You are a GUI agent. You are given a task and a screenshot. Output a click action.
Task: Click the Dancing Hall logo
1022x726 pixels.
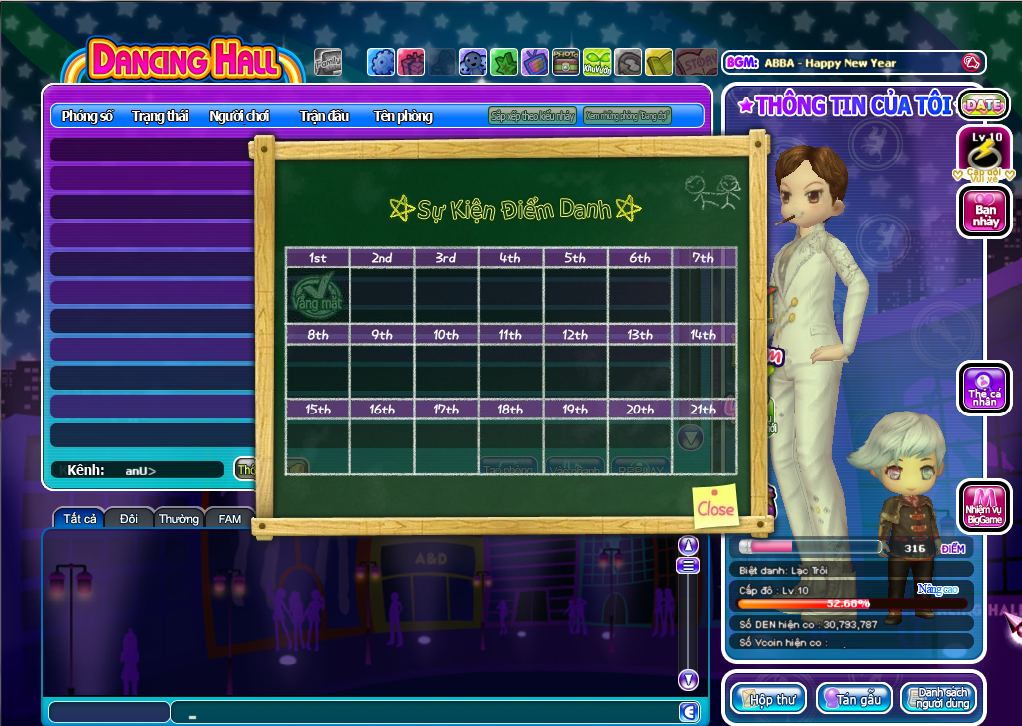184,60
